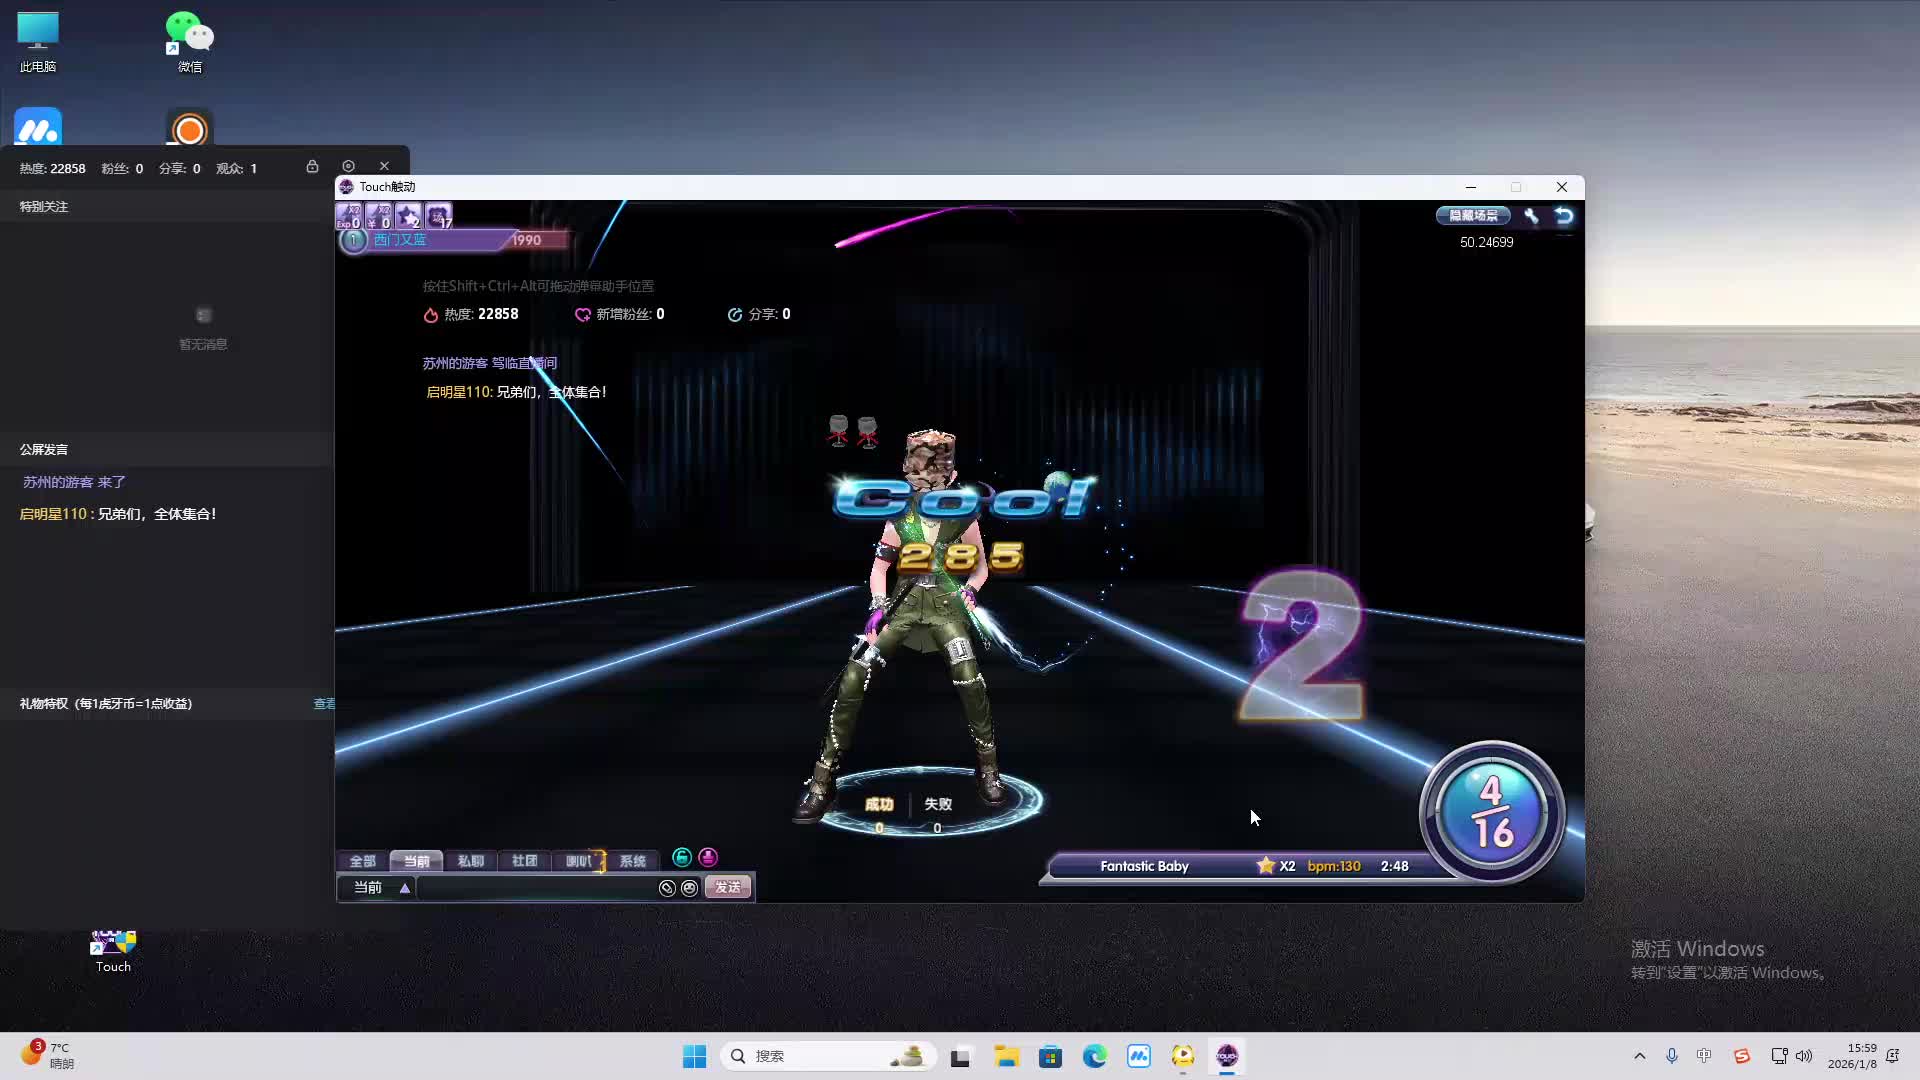Open Microsoft Edge from the taskbar

tap(1094, 1056)
